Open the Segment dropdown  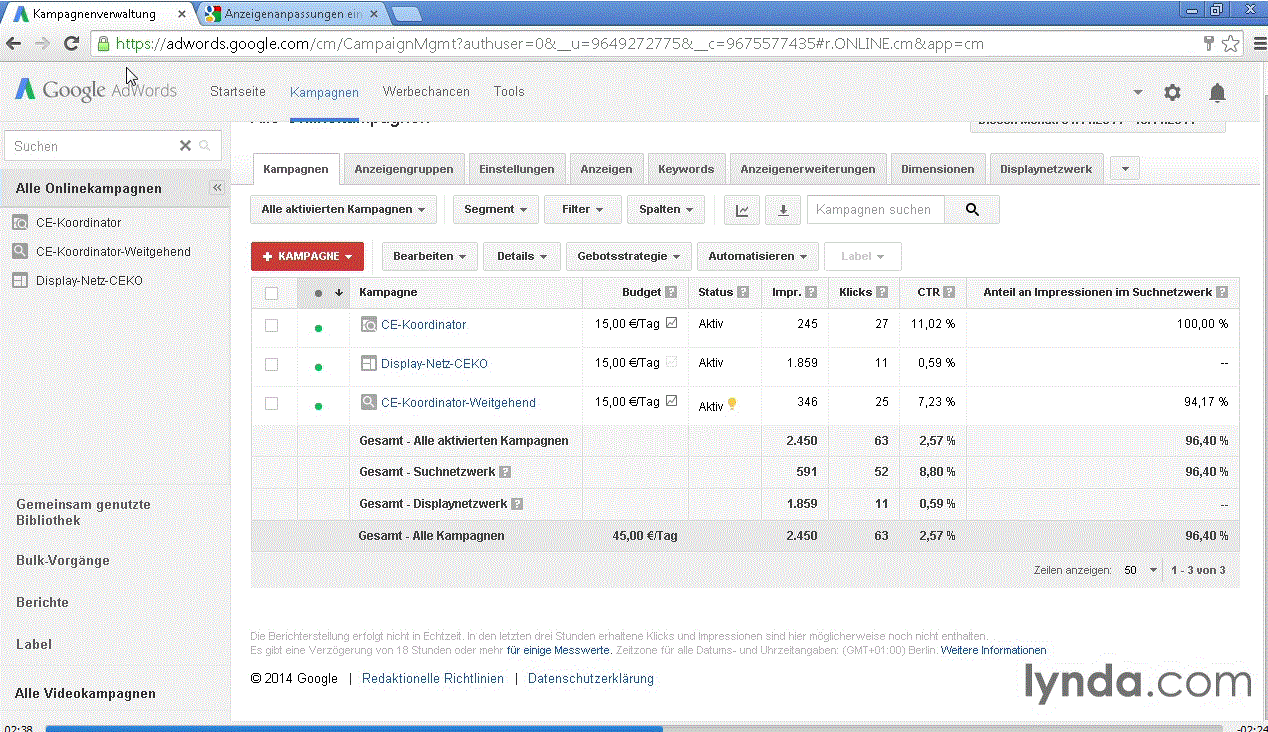point(495,210)
